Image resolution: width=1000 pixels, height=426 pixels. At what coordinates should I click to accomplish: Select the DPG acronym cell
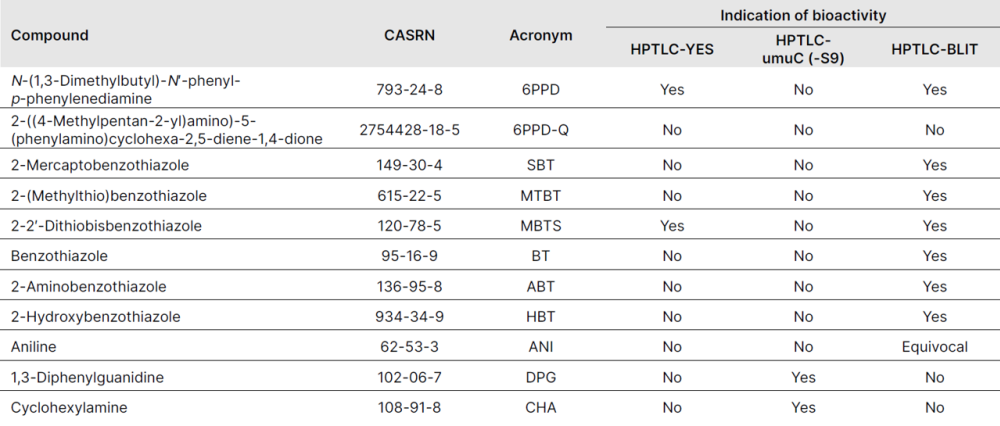[x=541, y=377]
